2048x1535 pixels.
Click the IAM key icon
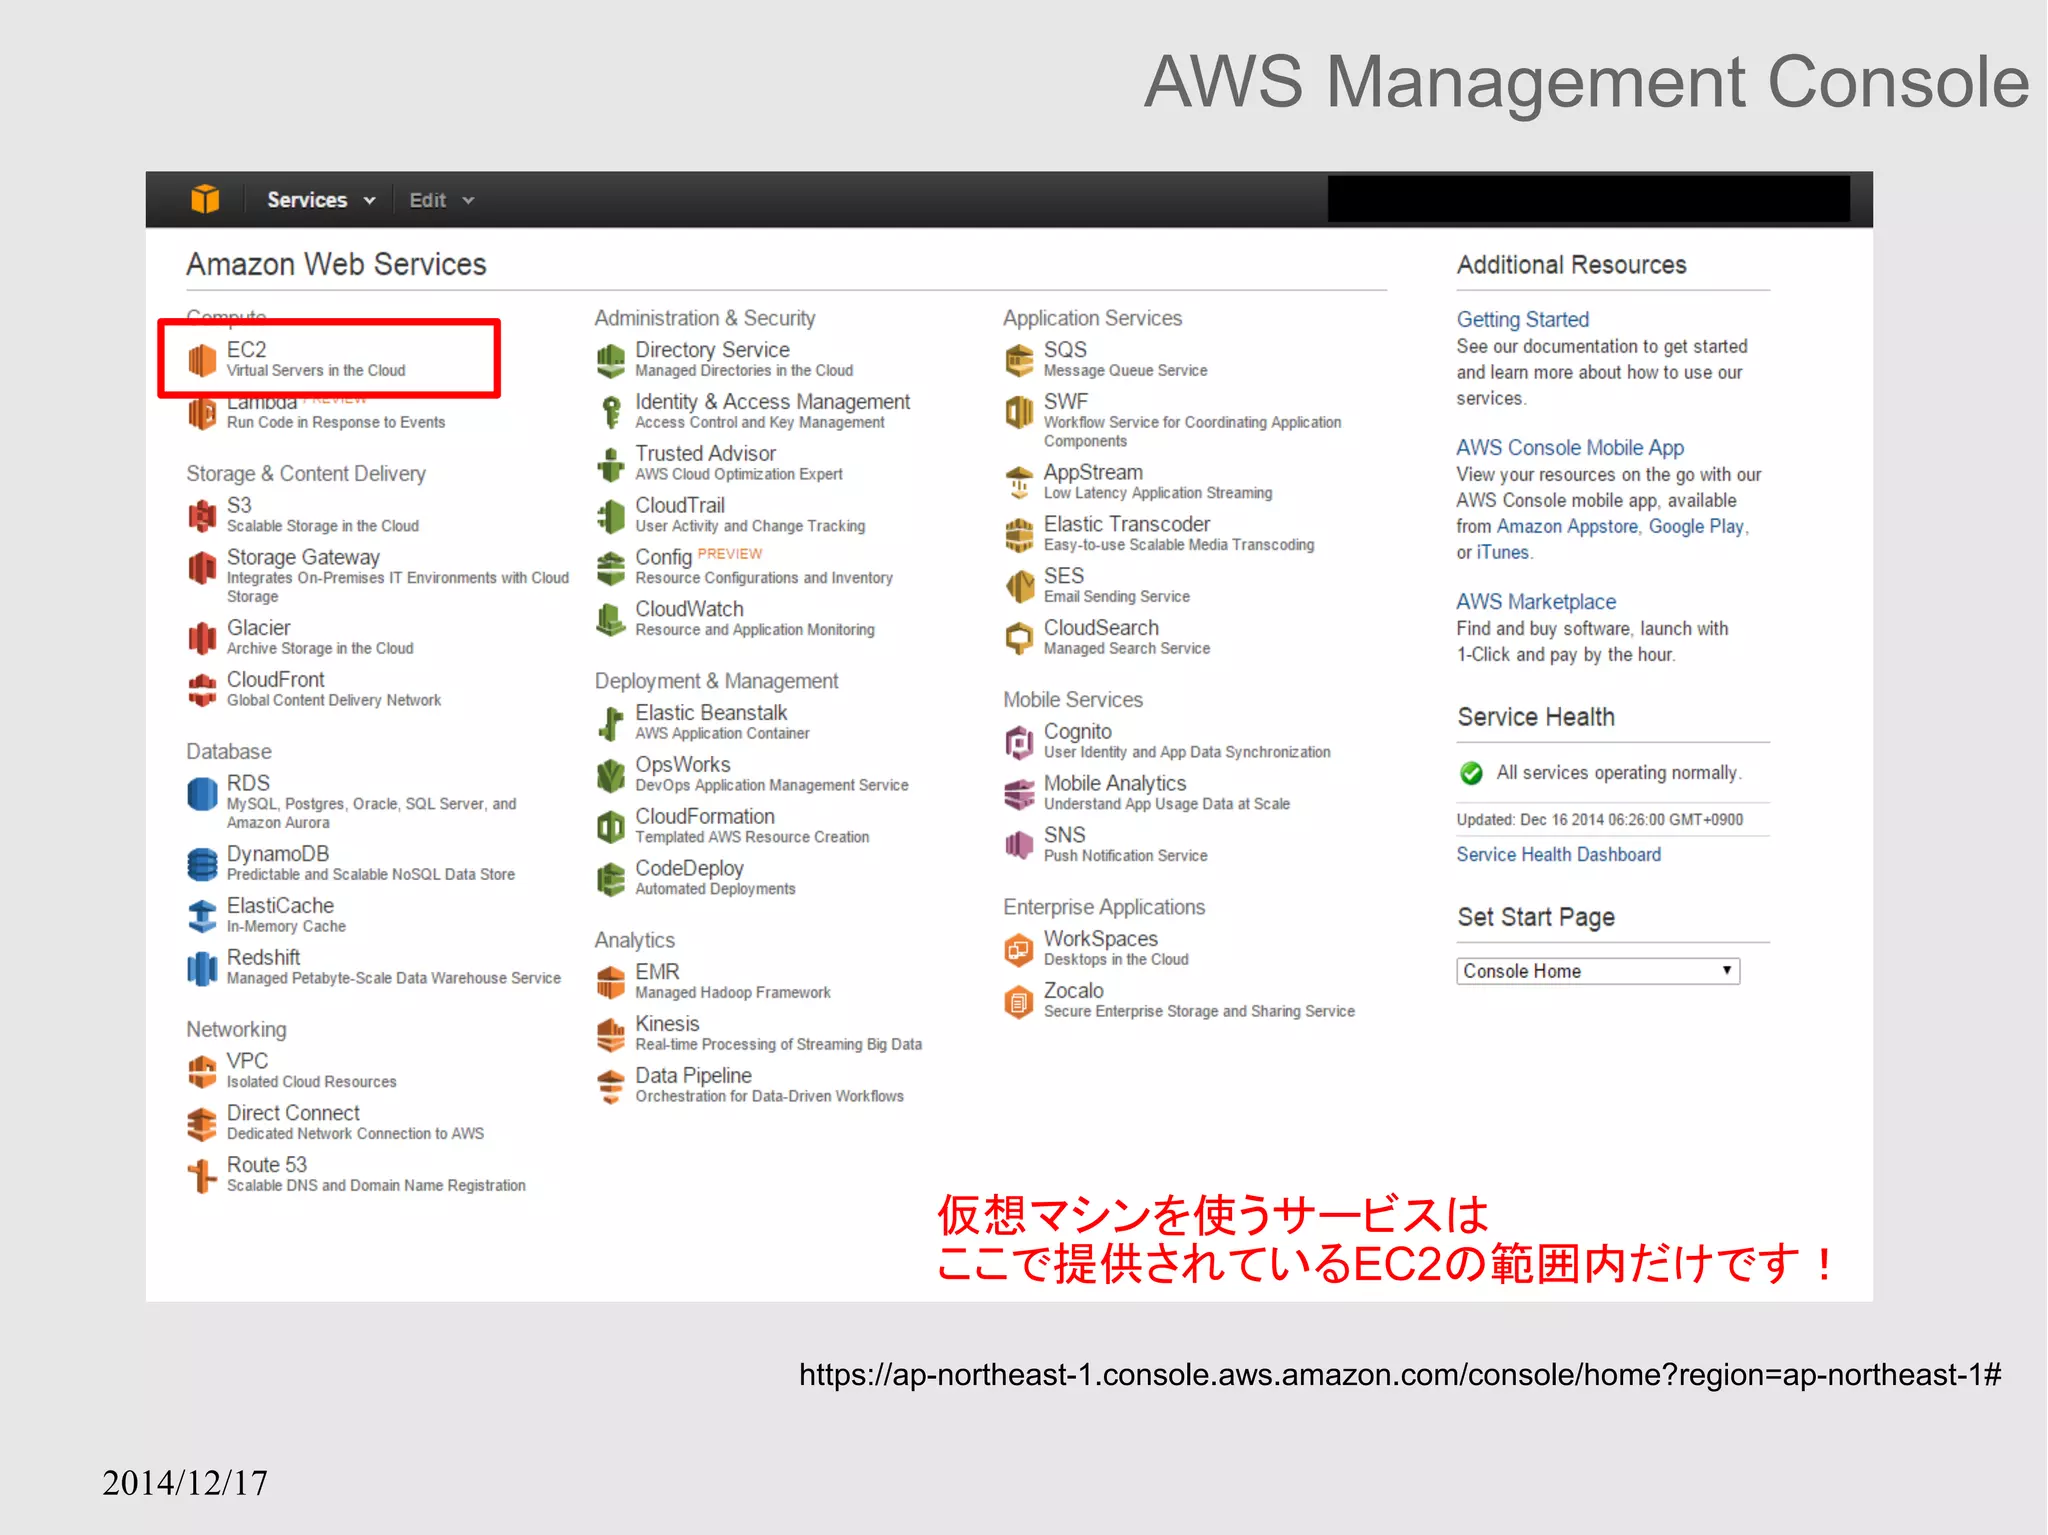[611, 412]
